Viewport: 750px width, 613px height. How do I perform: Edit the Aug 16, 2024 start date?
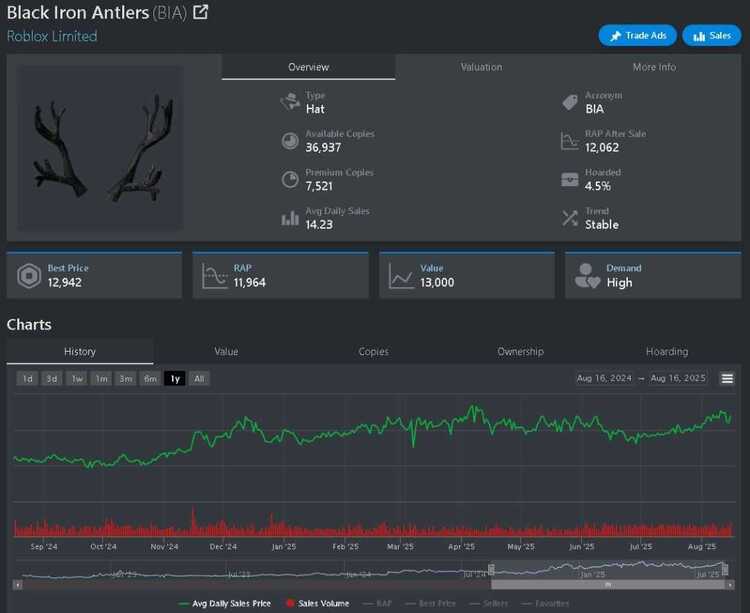[604, 378]
